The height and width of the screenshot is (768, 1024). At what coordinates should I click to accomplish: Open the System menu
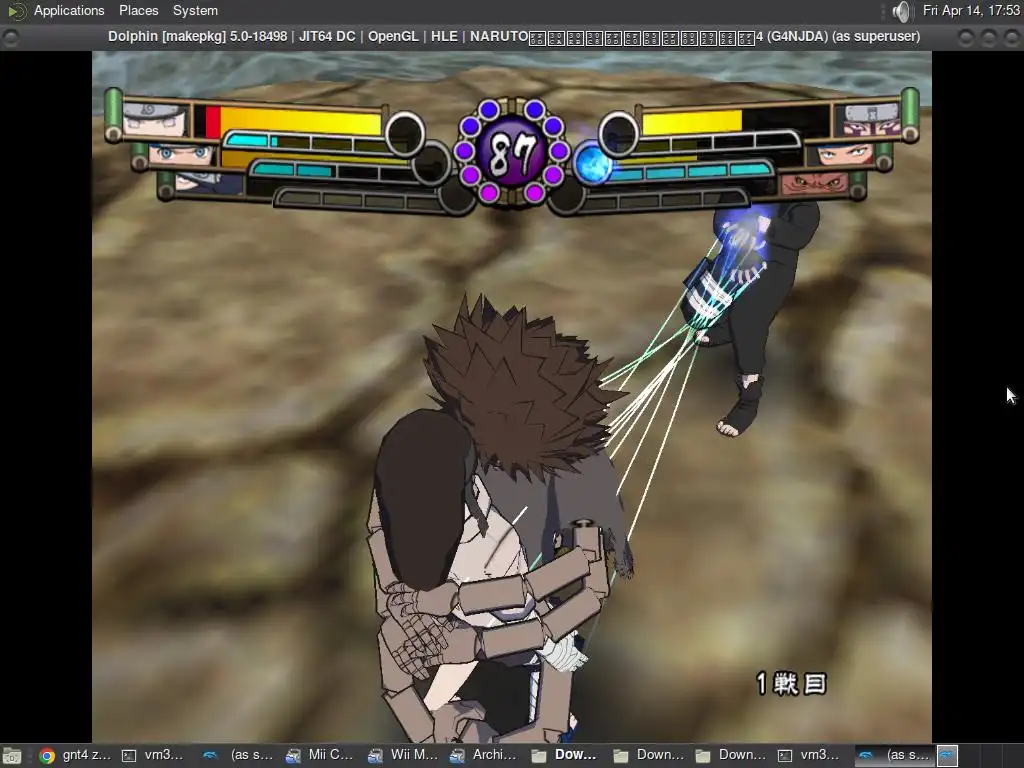point(195,10)
